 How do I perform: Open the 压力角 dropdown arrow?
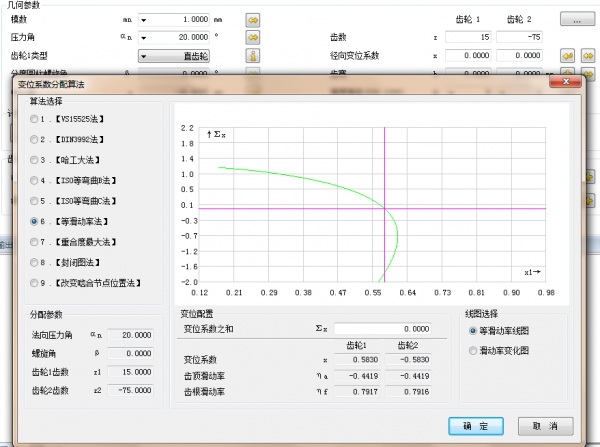143,38
